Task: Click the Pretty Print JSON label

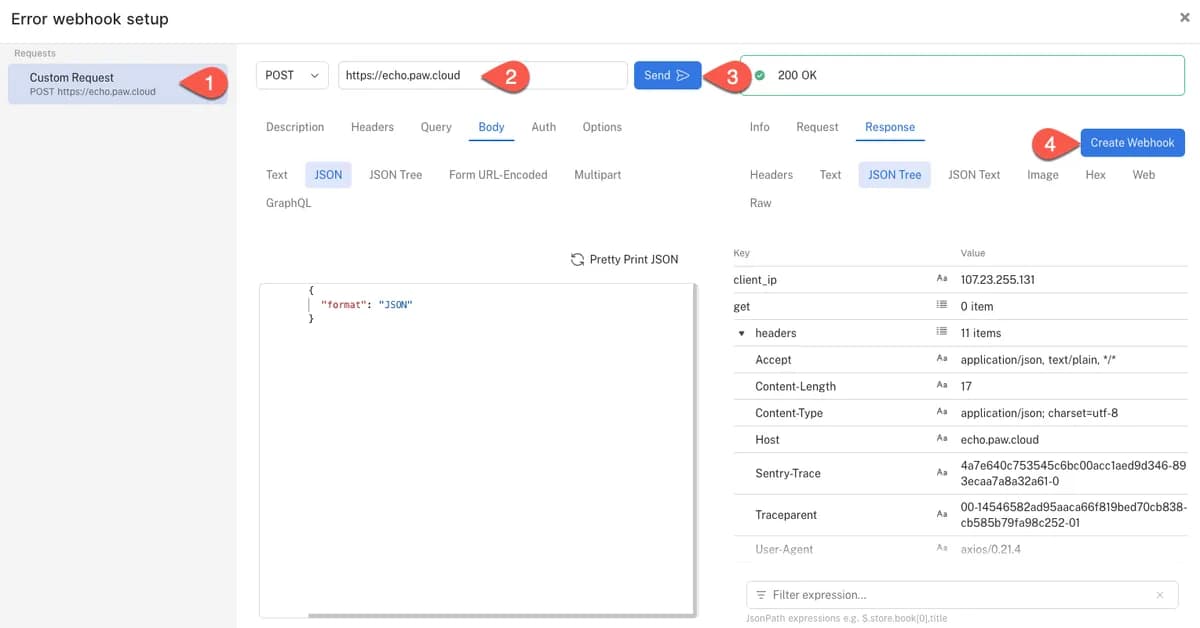Action: click(x=634, y=259)
